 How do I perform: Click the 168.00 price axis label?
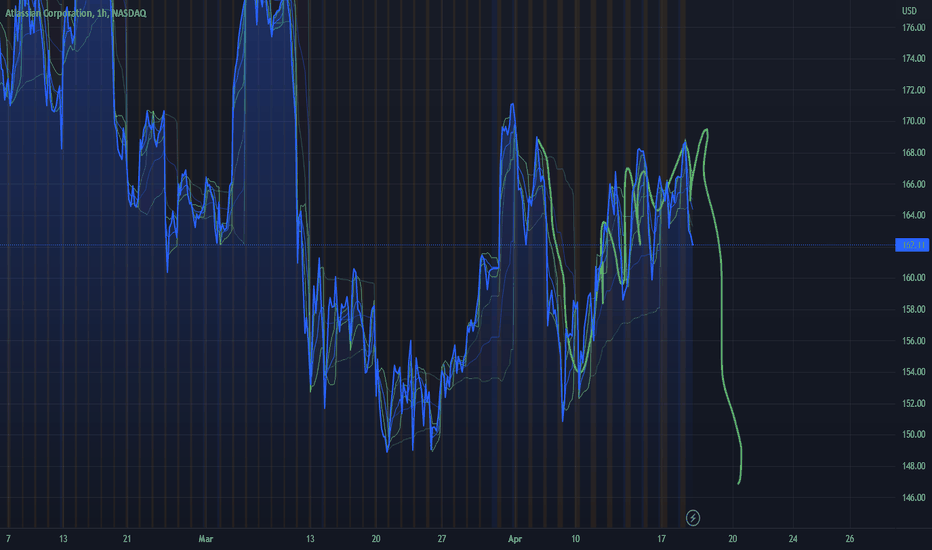[x=914, y=153]
